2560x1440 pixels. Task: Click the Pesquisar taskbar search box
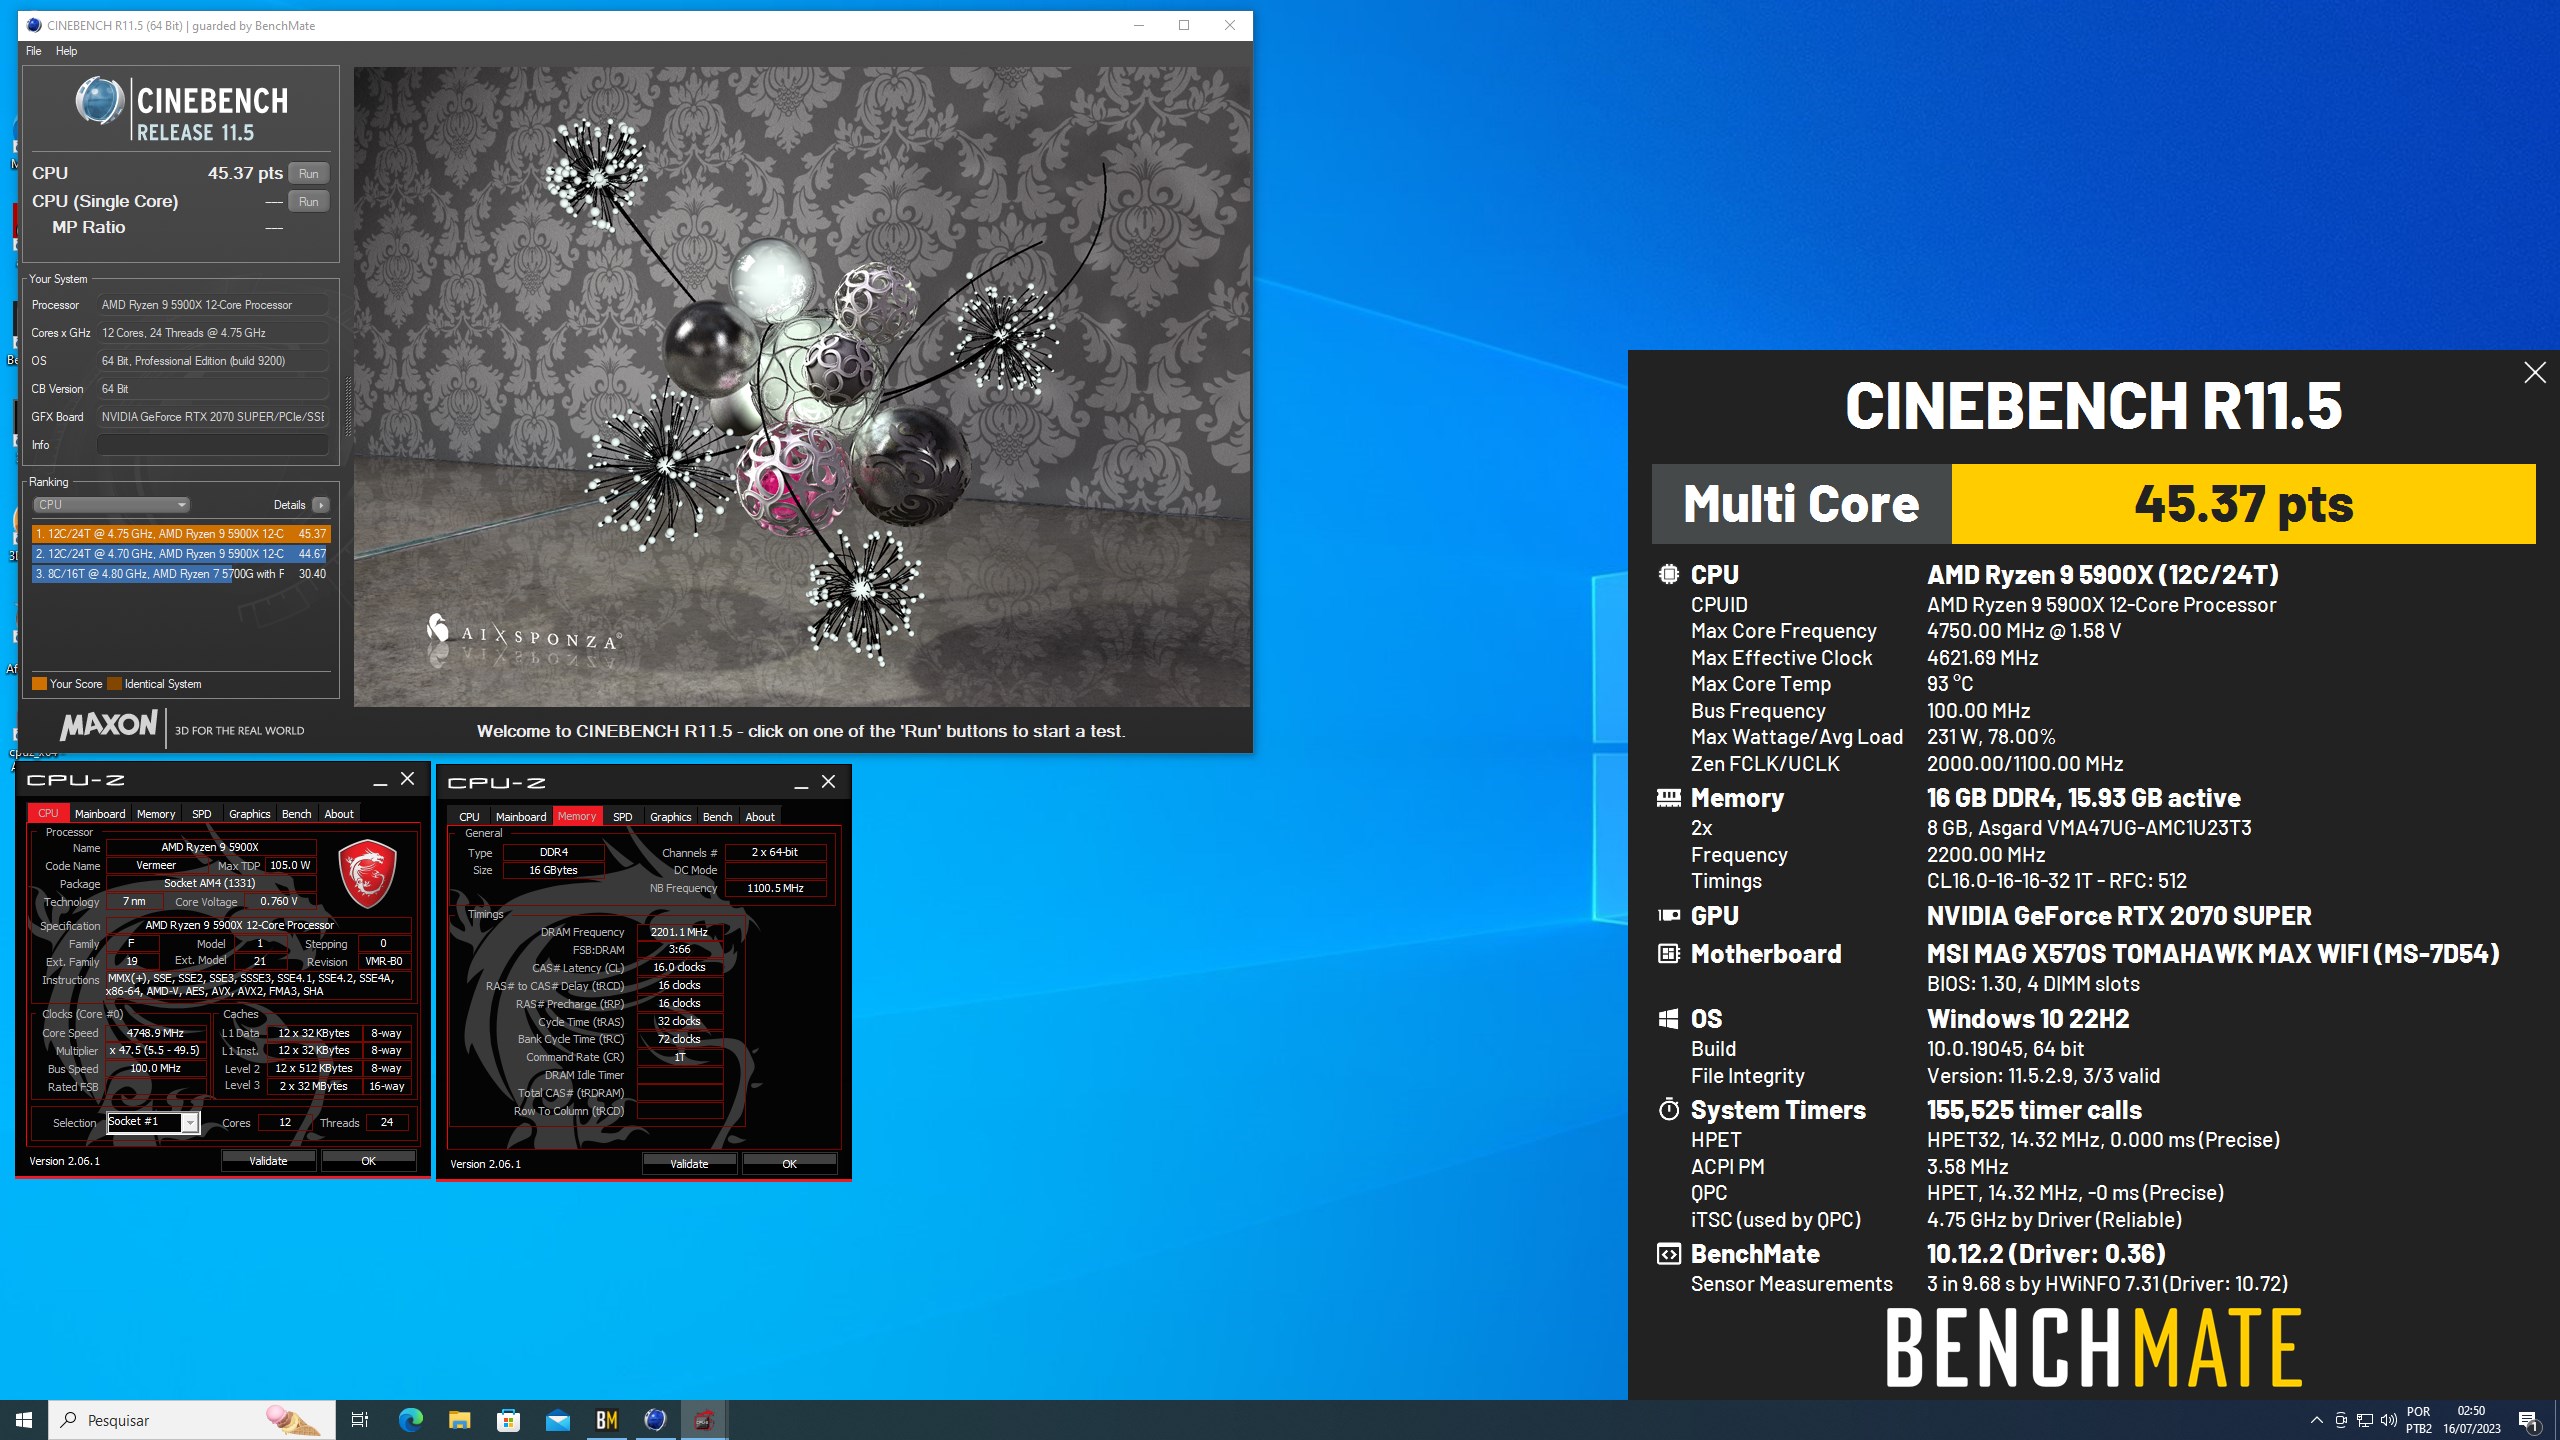[192, 1420]
